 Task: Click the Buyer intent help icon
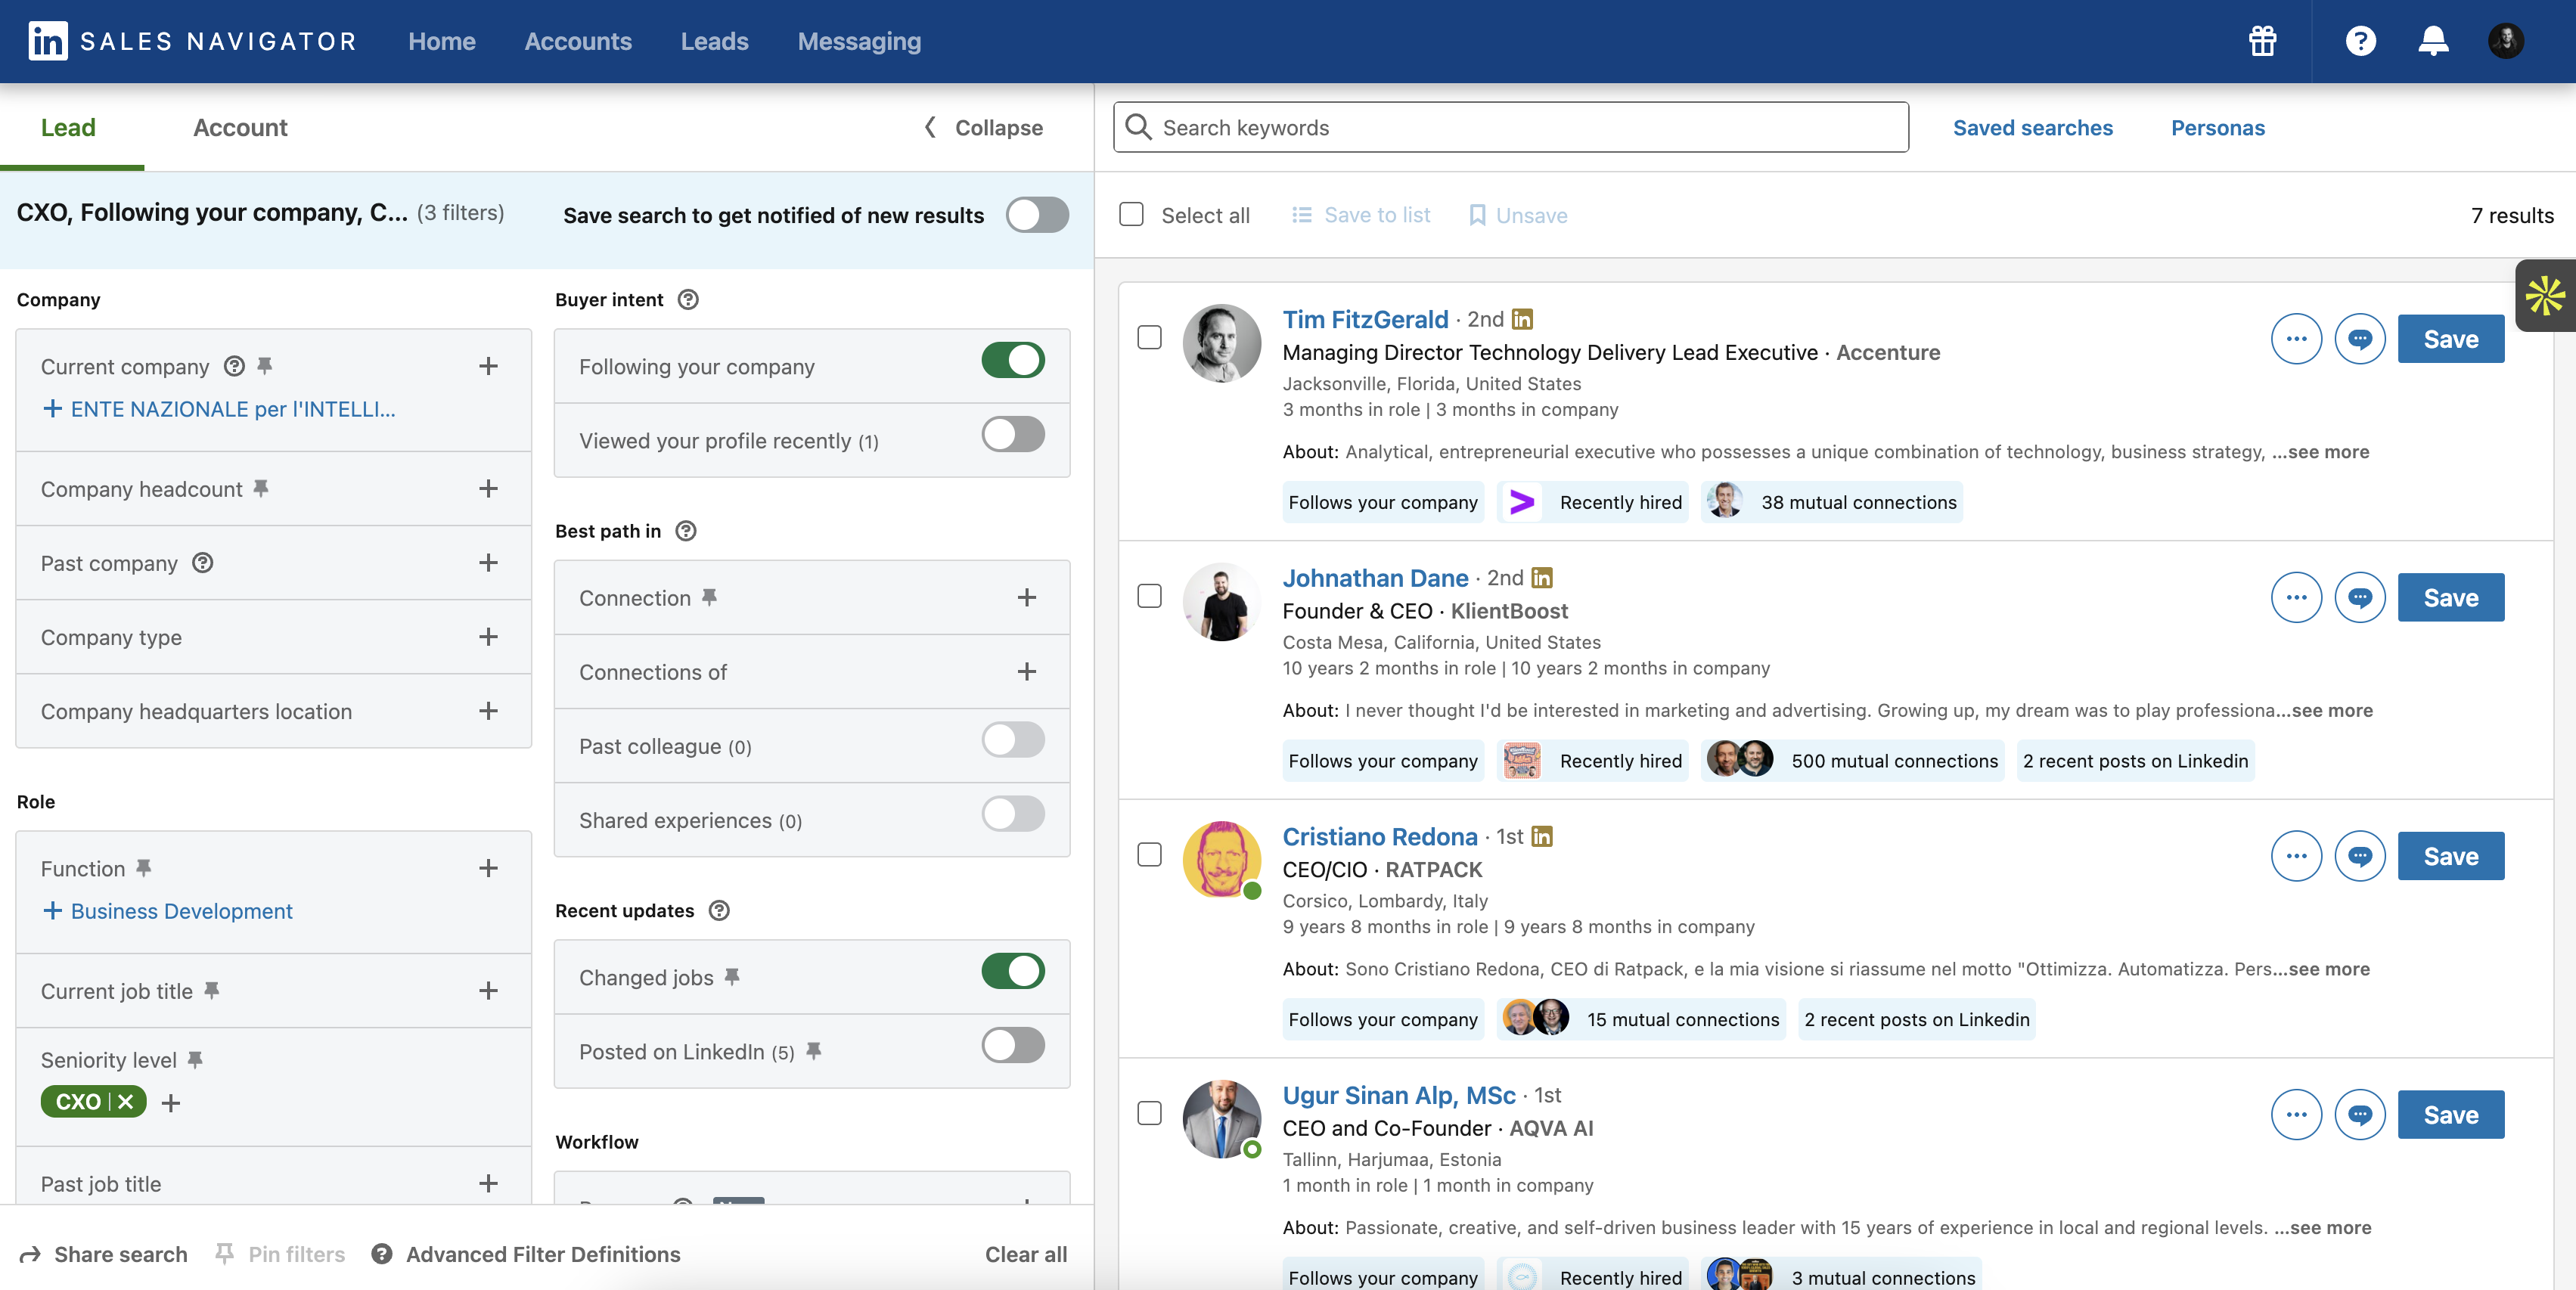point(688,299)
